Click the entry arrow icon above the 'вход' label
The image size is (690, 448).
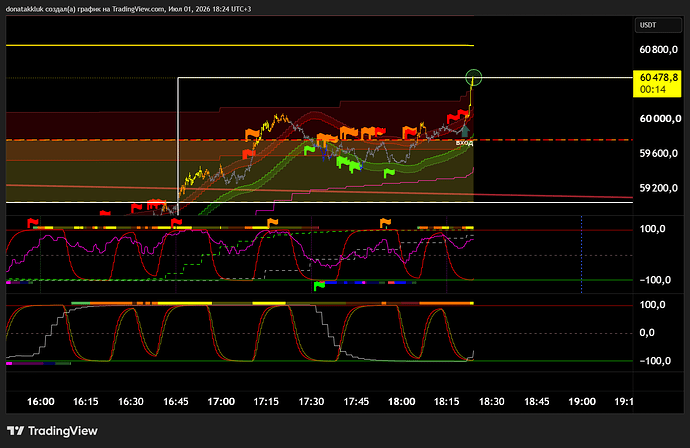pyautogui.click(x=464, y=130)
